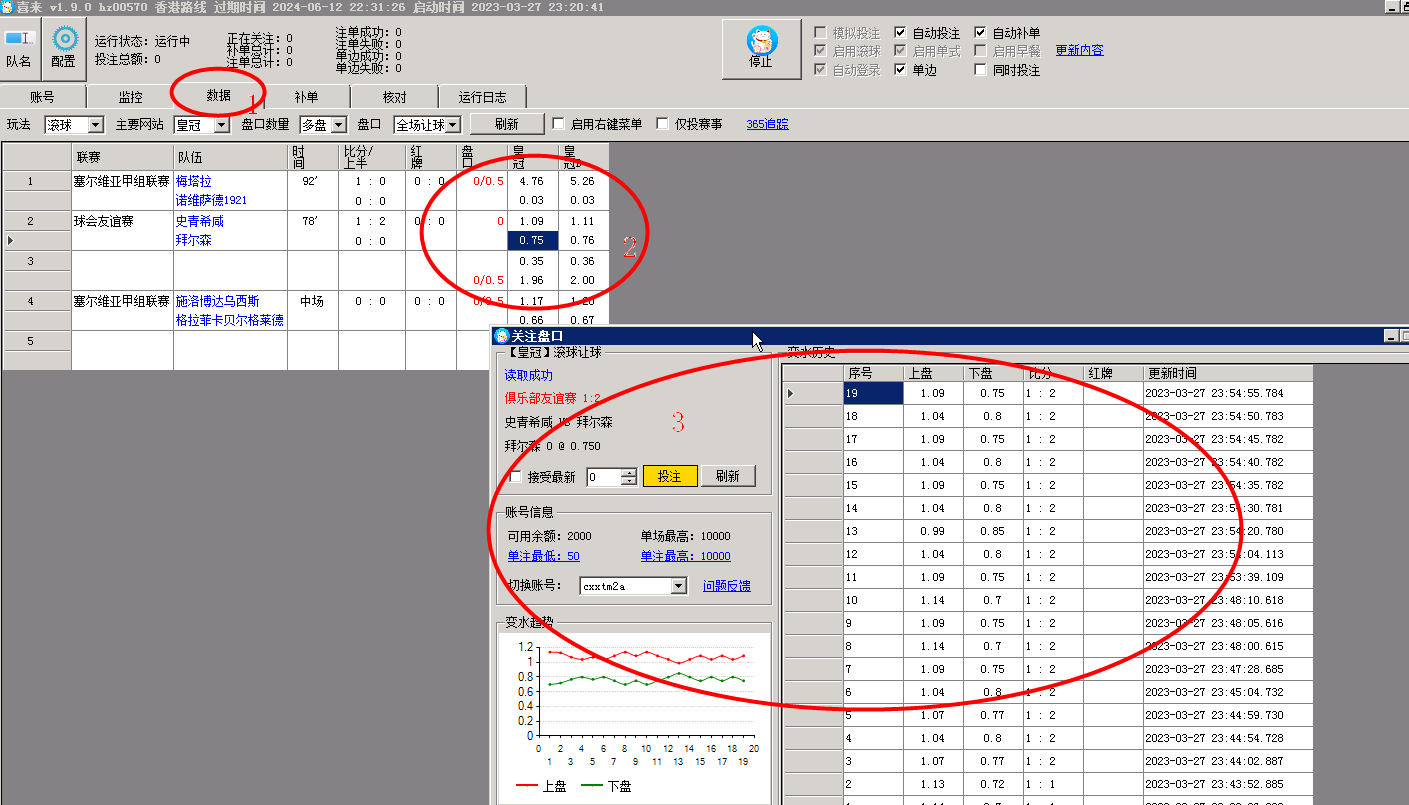
Task: Open the 配置 settings gear
Action: [x=64, y=49]
